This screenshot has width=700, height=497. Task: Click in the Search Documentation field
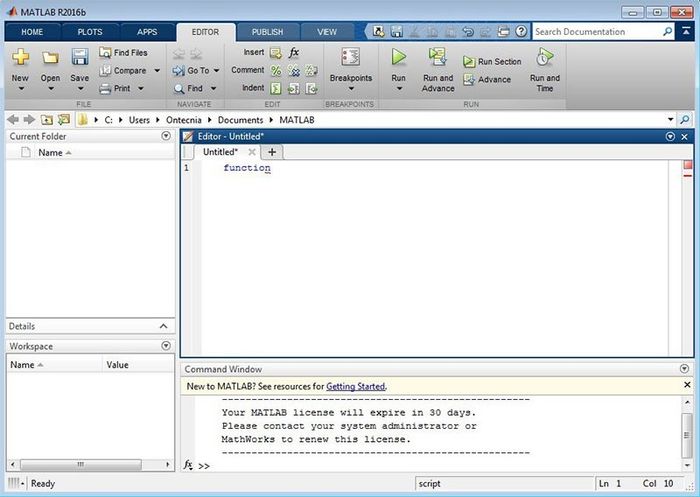pyautogui.click(x=595, y=32)
